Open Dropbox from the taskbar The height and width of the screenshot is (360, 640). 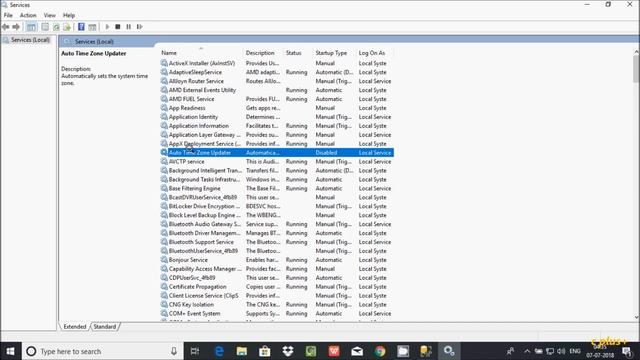[288, 351]
